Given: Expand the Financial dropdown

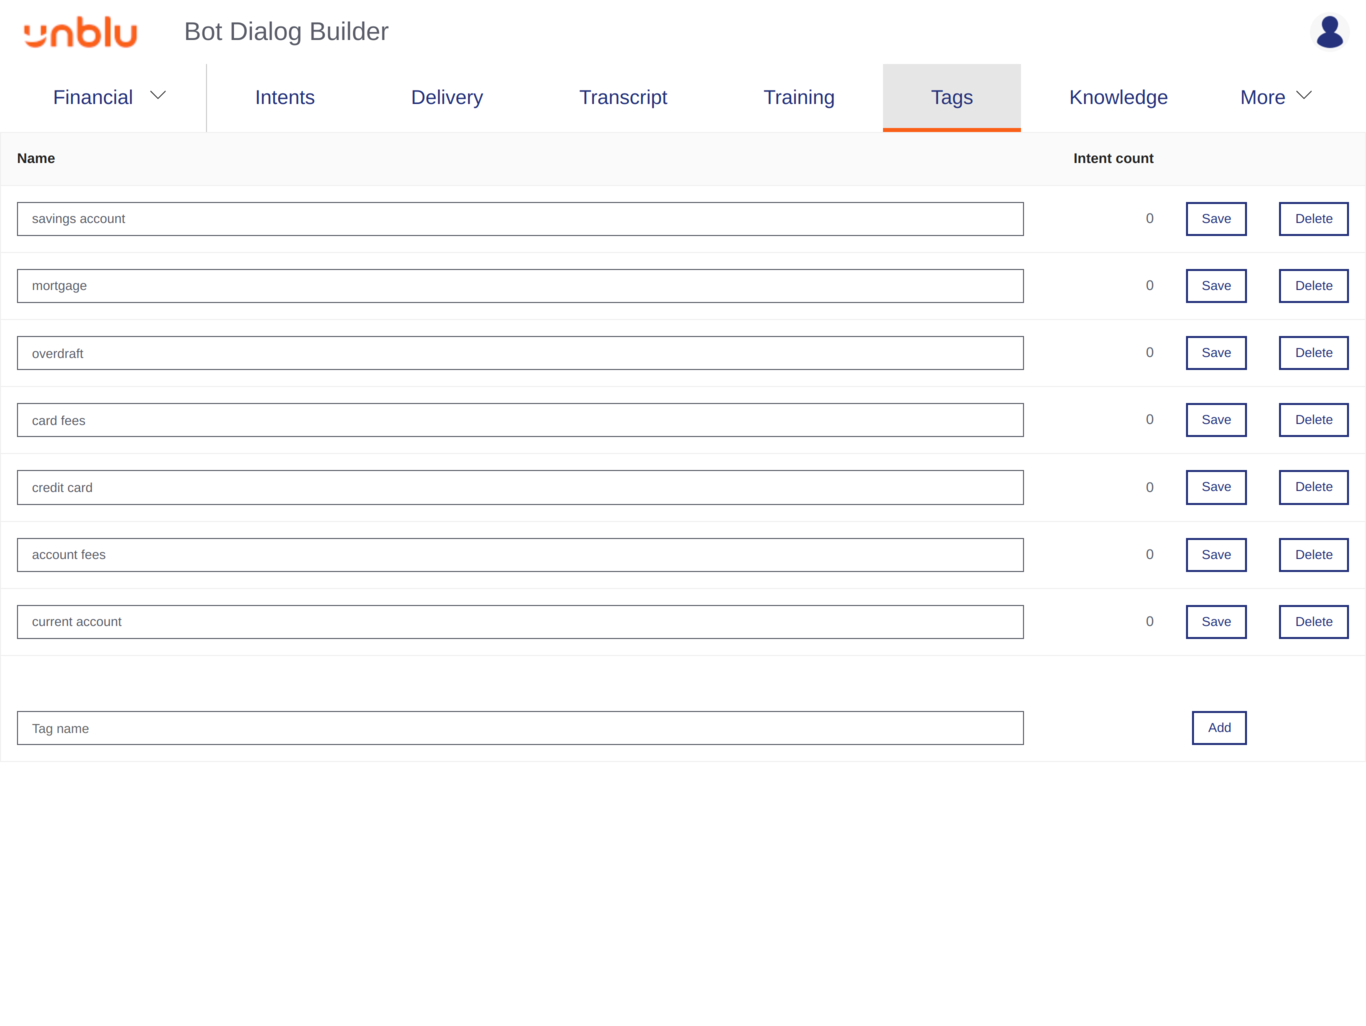Looking at the screenshot, I should click(x=108, y=97).
